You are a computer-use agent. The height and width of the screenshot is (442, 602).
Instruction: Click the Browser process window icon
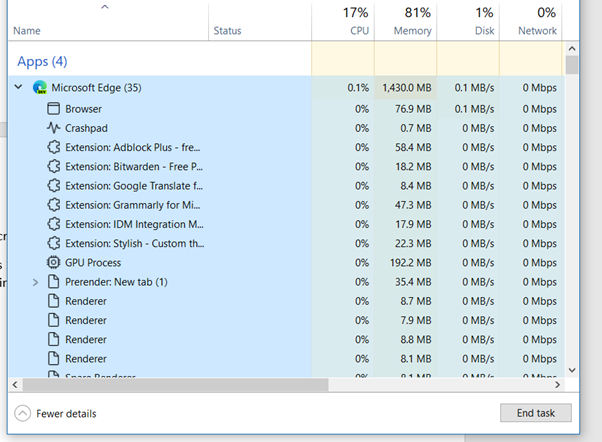click(53, 109)
